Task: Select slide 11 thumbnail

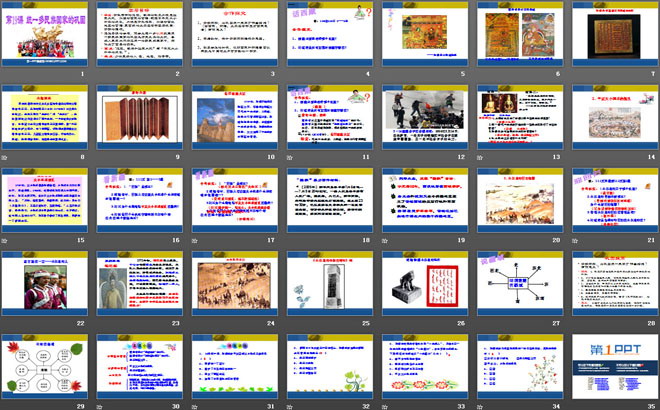Action: pyautogui.click(x=330, y=117)
